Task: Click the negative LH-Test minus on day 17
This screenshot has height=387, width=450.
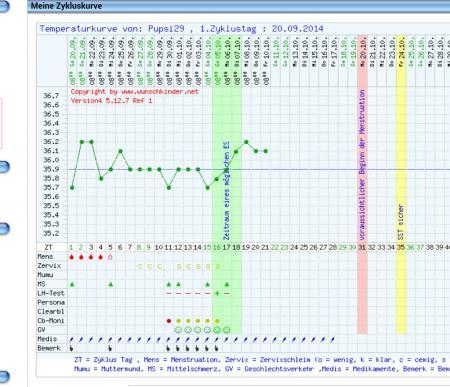Action: pos(227,293)
